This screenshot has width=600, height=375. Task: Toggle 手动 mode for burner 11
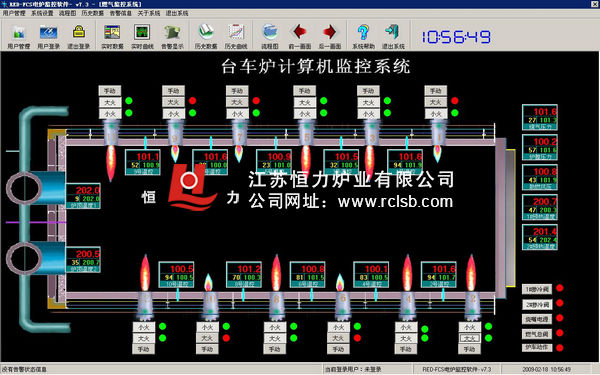point(110,91)
